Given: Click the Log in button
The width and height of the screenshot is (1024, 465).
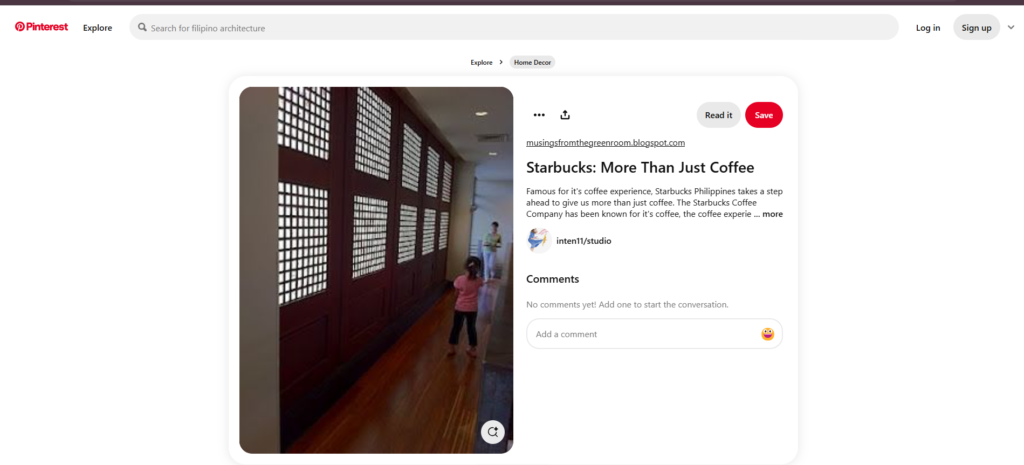Looking at the screenshot, I should point(928,27).
